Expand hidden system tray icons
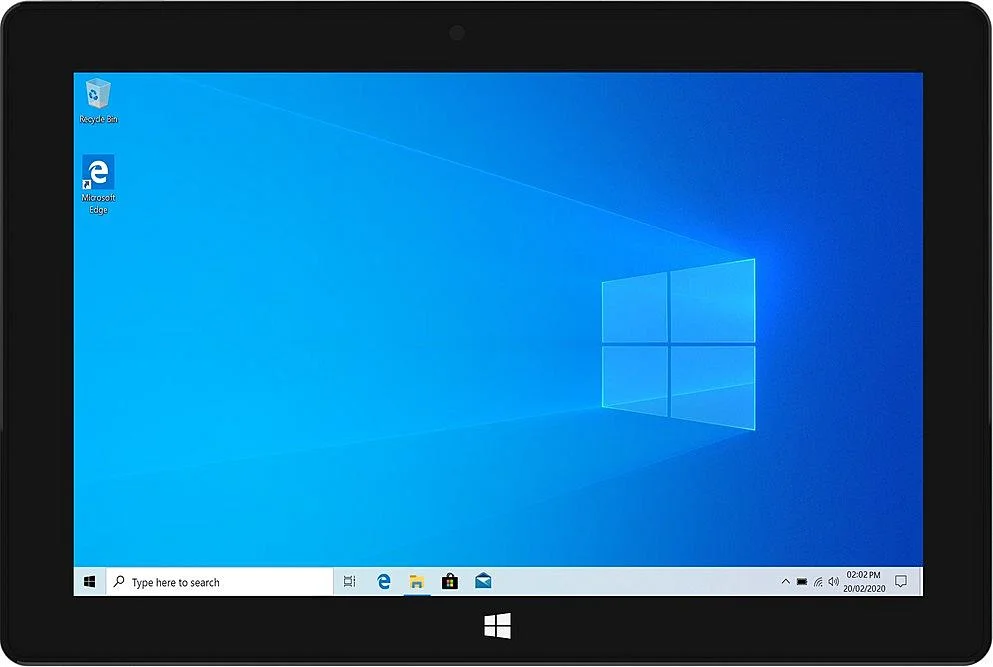993x667 pixels. point(785,581)
